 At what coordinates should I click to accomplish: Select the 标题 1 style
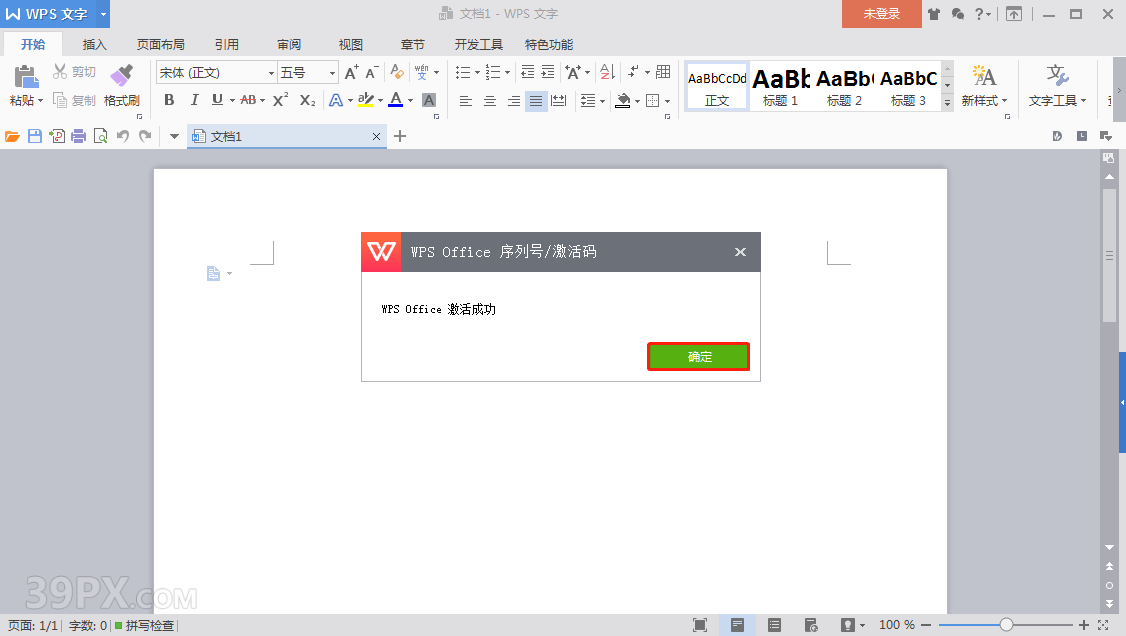pos(781,86)
